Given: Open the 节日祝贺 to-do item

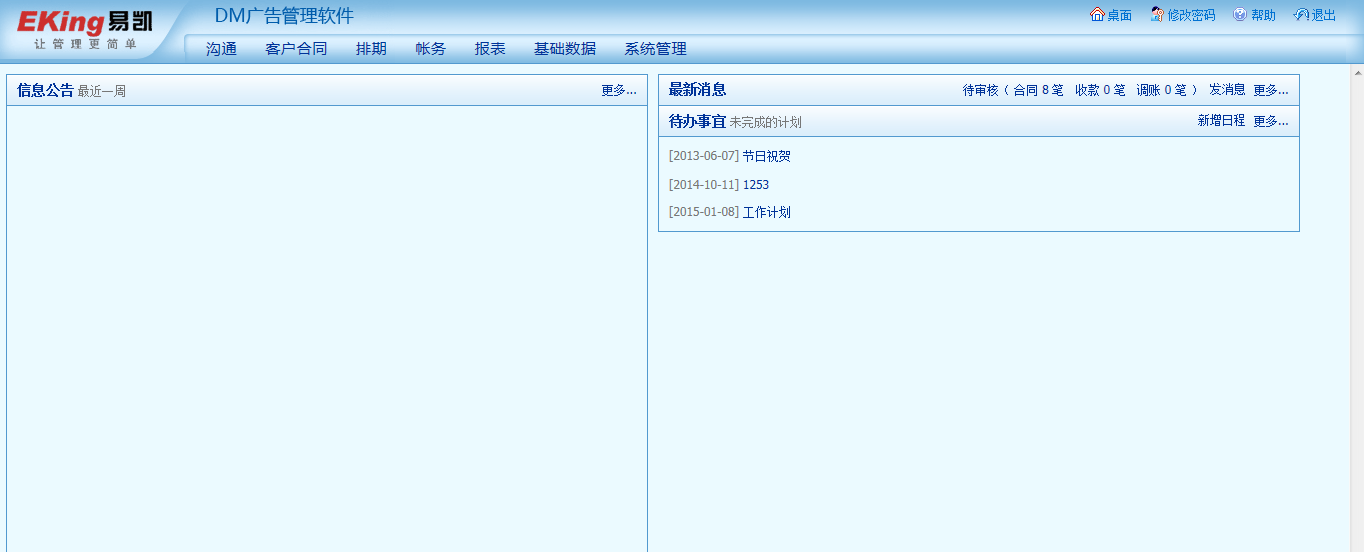Looking at the screenshot, I should [766, 157].
